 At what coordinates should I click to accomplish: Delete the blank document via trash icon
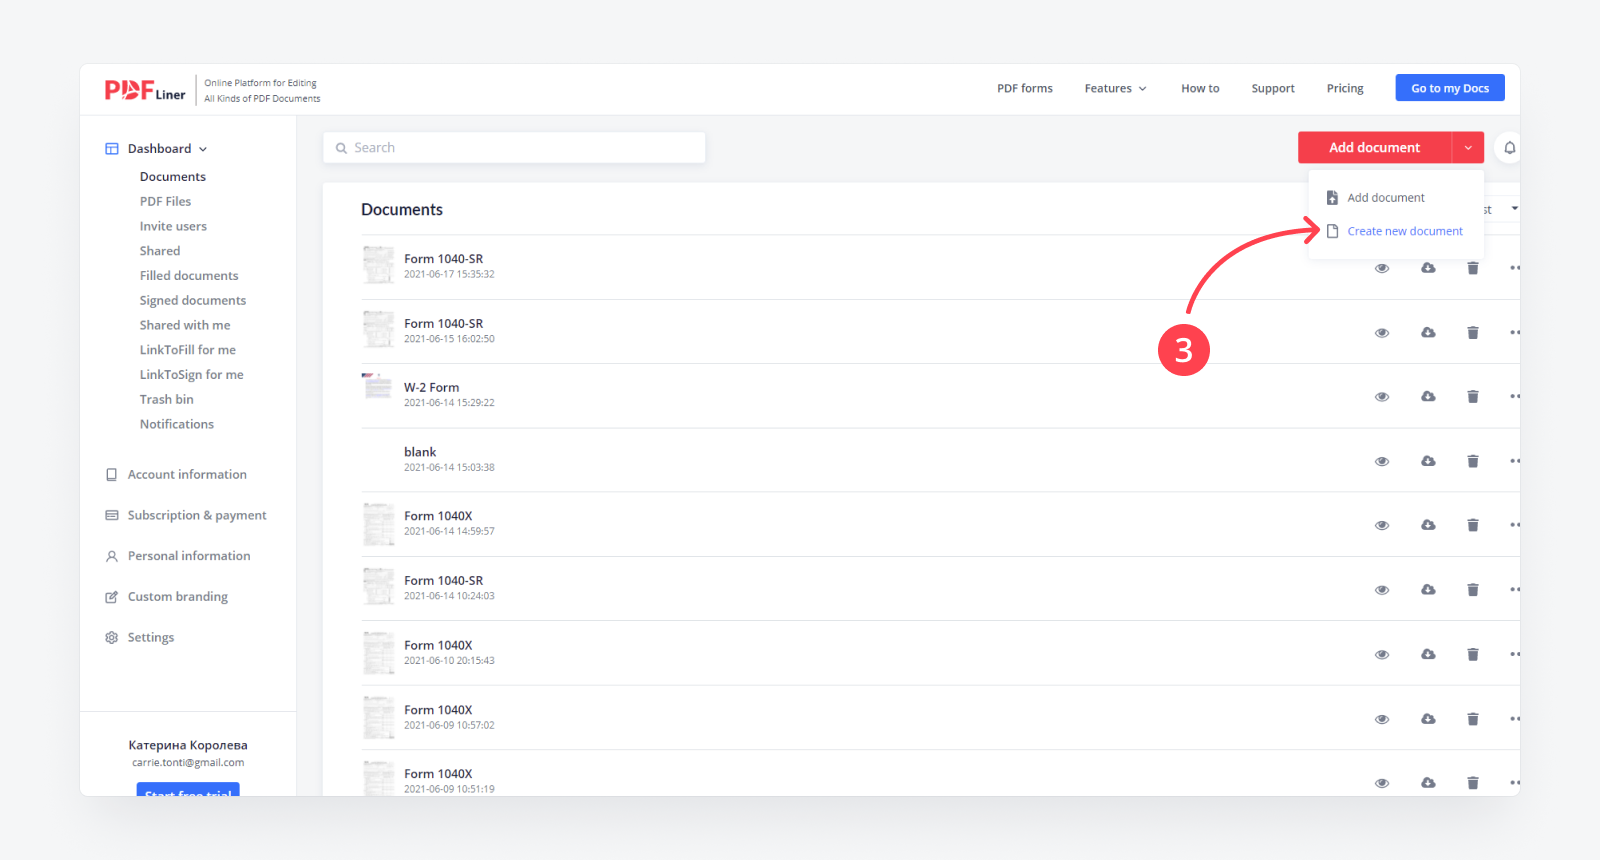pyautogui.click(x=1472, y=461)
